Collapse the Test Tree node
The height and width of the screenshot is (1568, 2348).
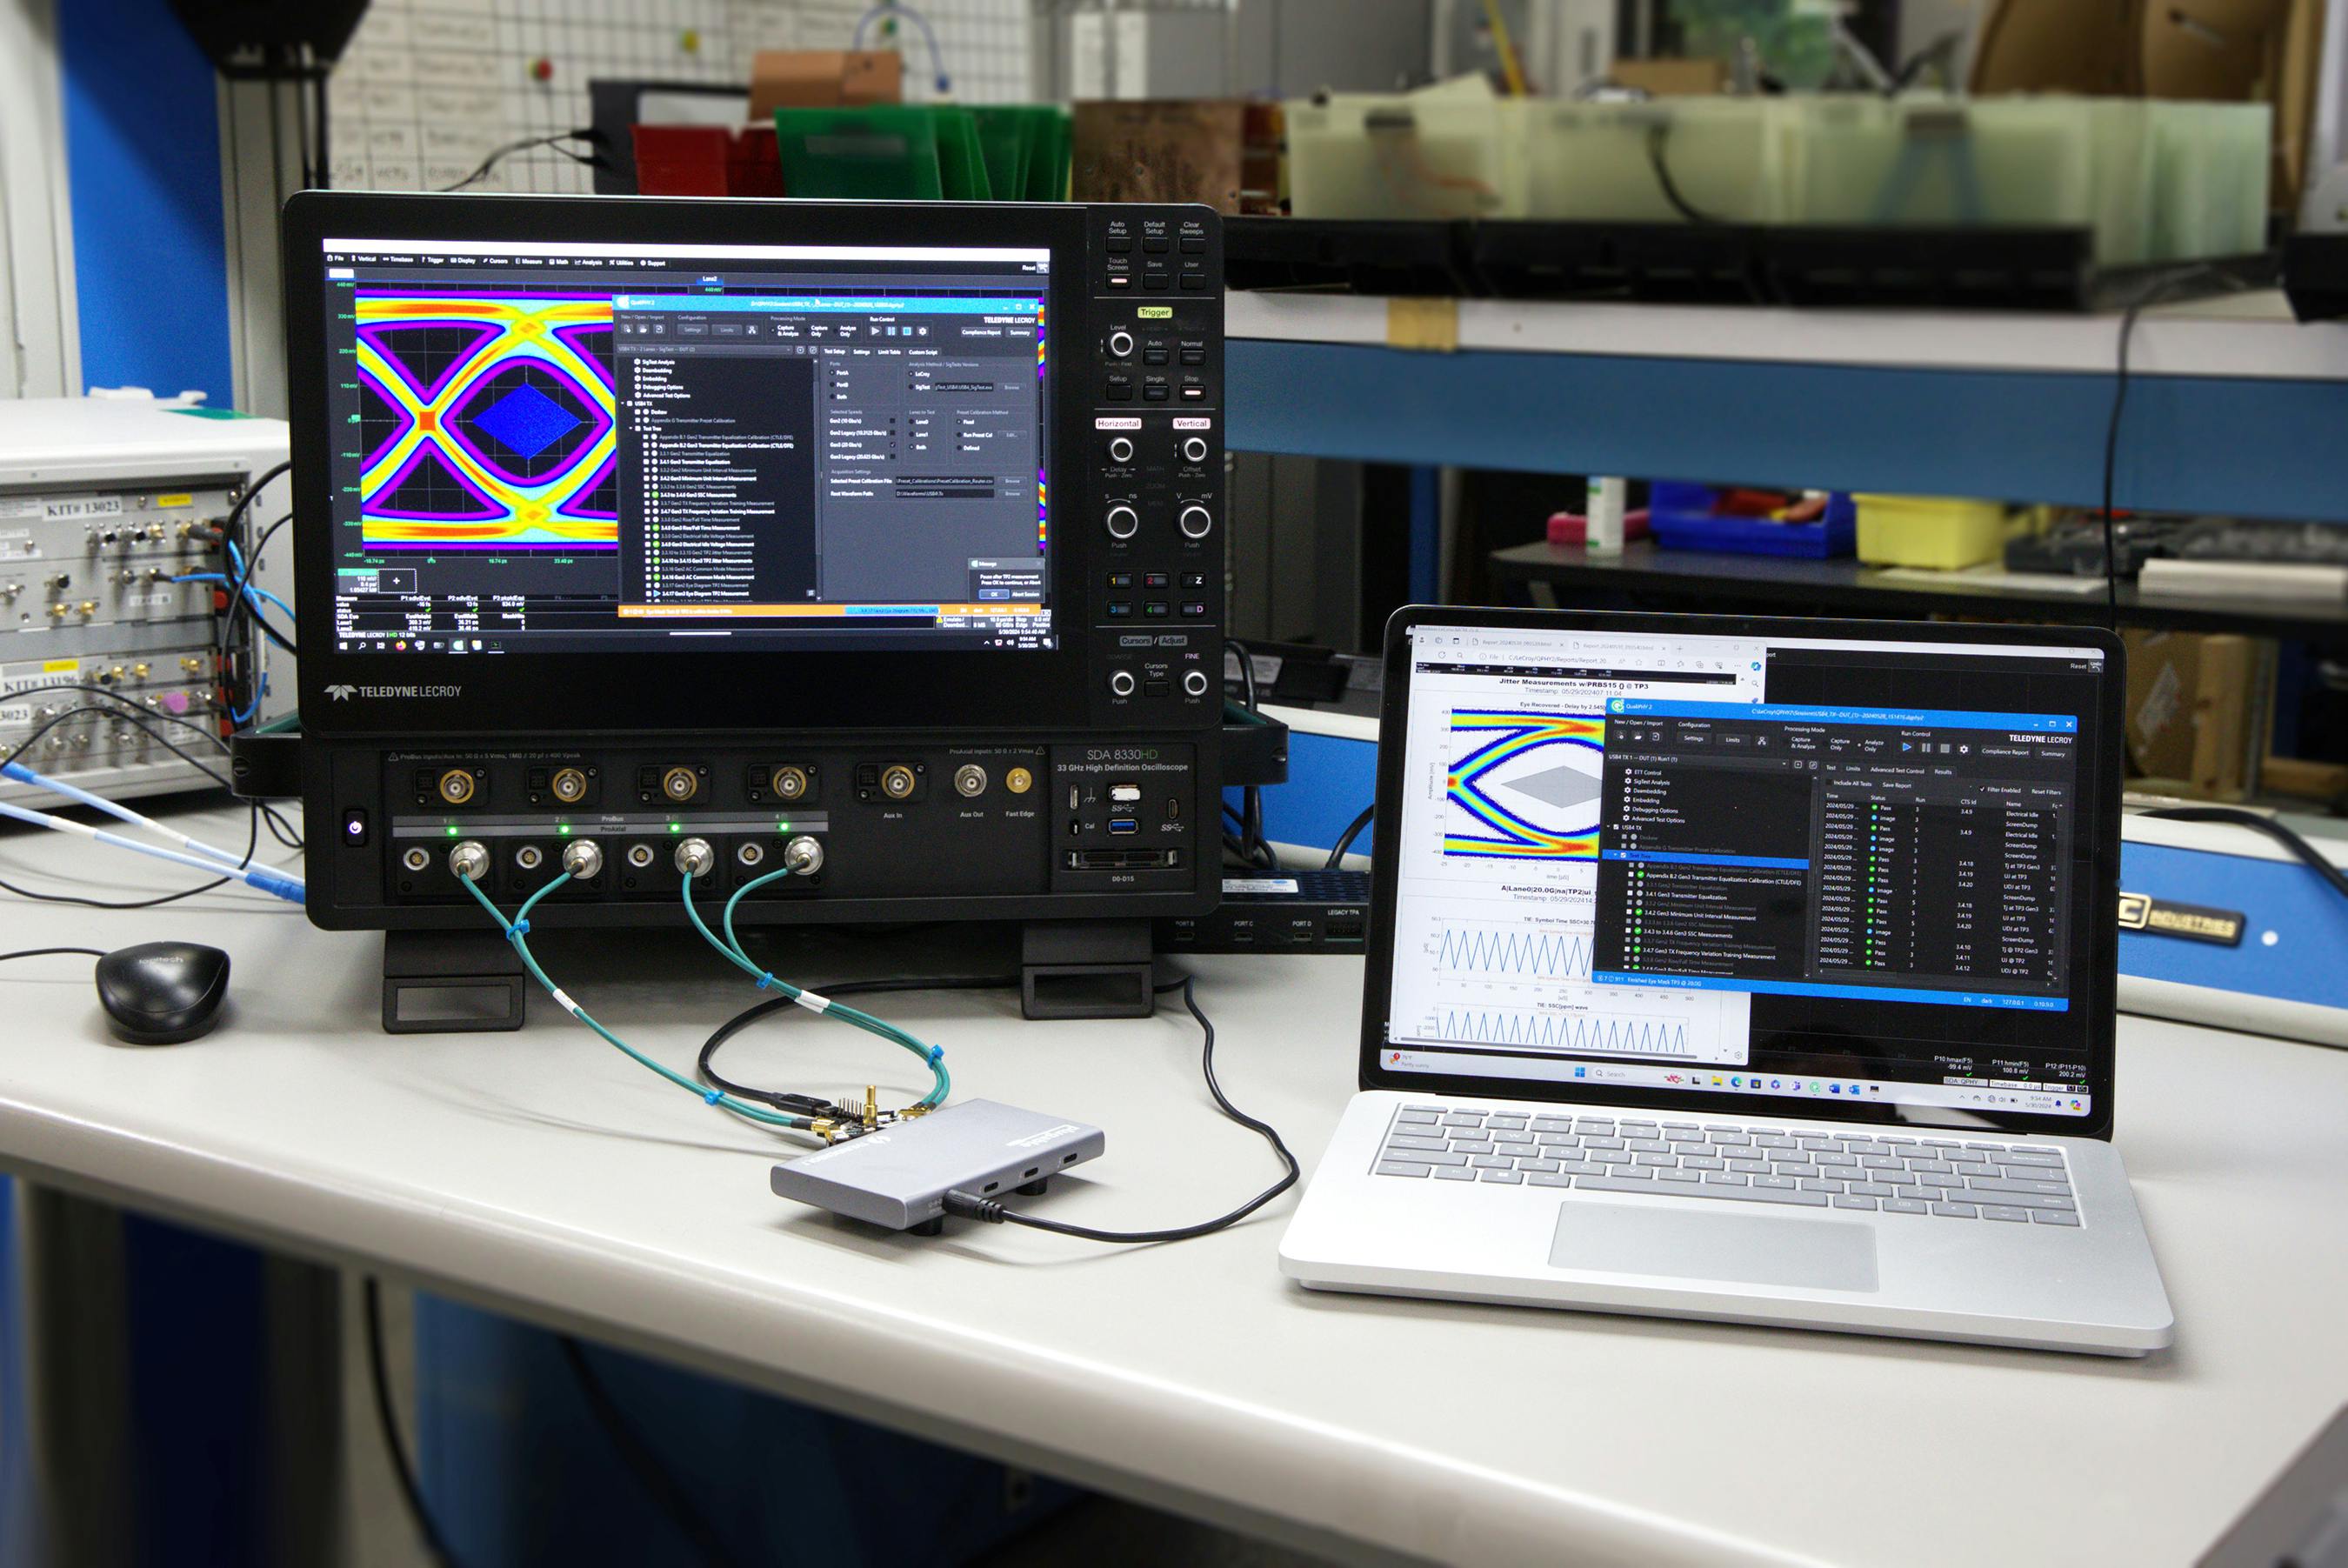631,429
